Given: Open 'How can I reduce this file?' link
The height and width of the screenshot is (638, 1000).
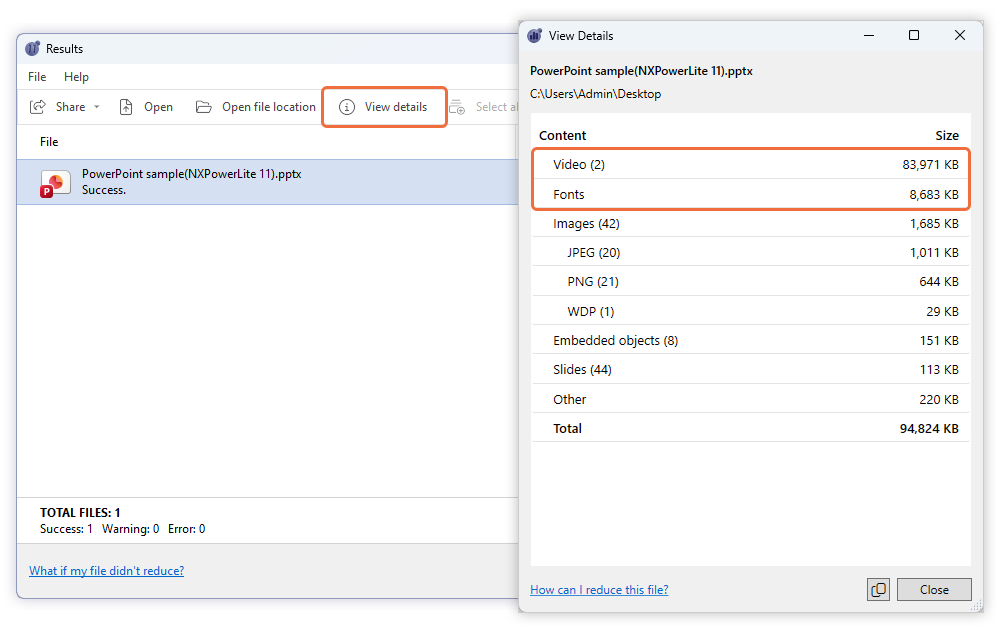Looking at the screenshot, I should pyautogui.click(x=599, y=590).
